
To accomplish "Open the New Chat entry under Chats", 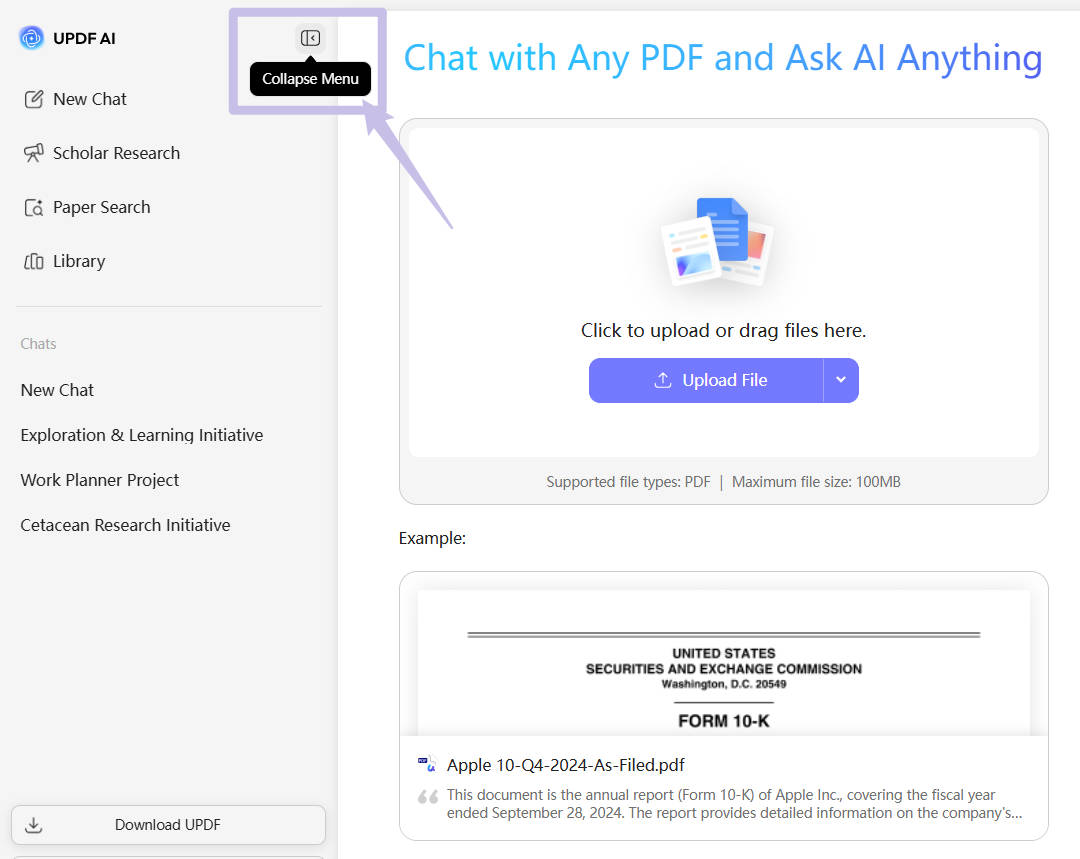I will pyautogui.click(x=57, y=390).
